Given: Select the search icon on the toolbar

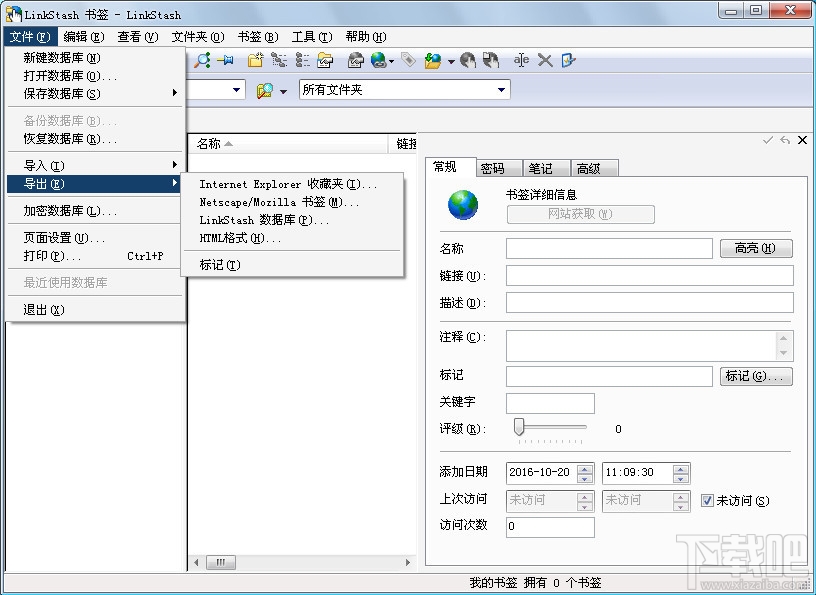Looking at the screenshot, I should pos(201,60).
